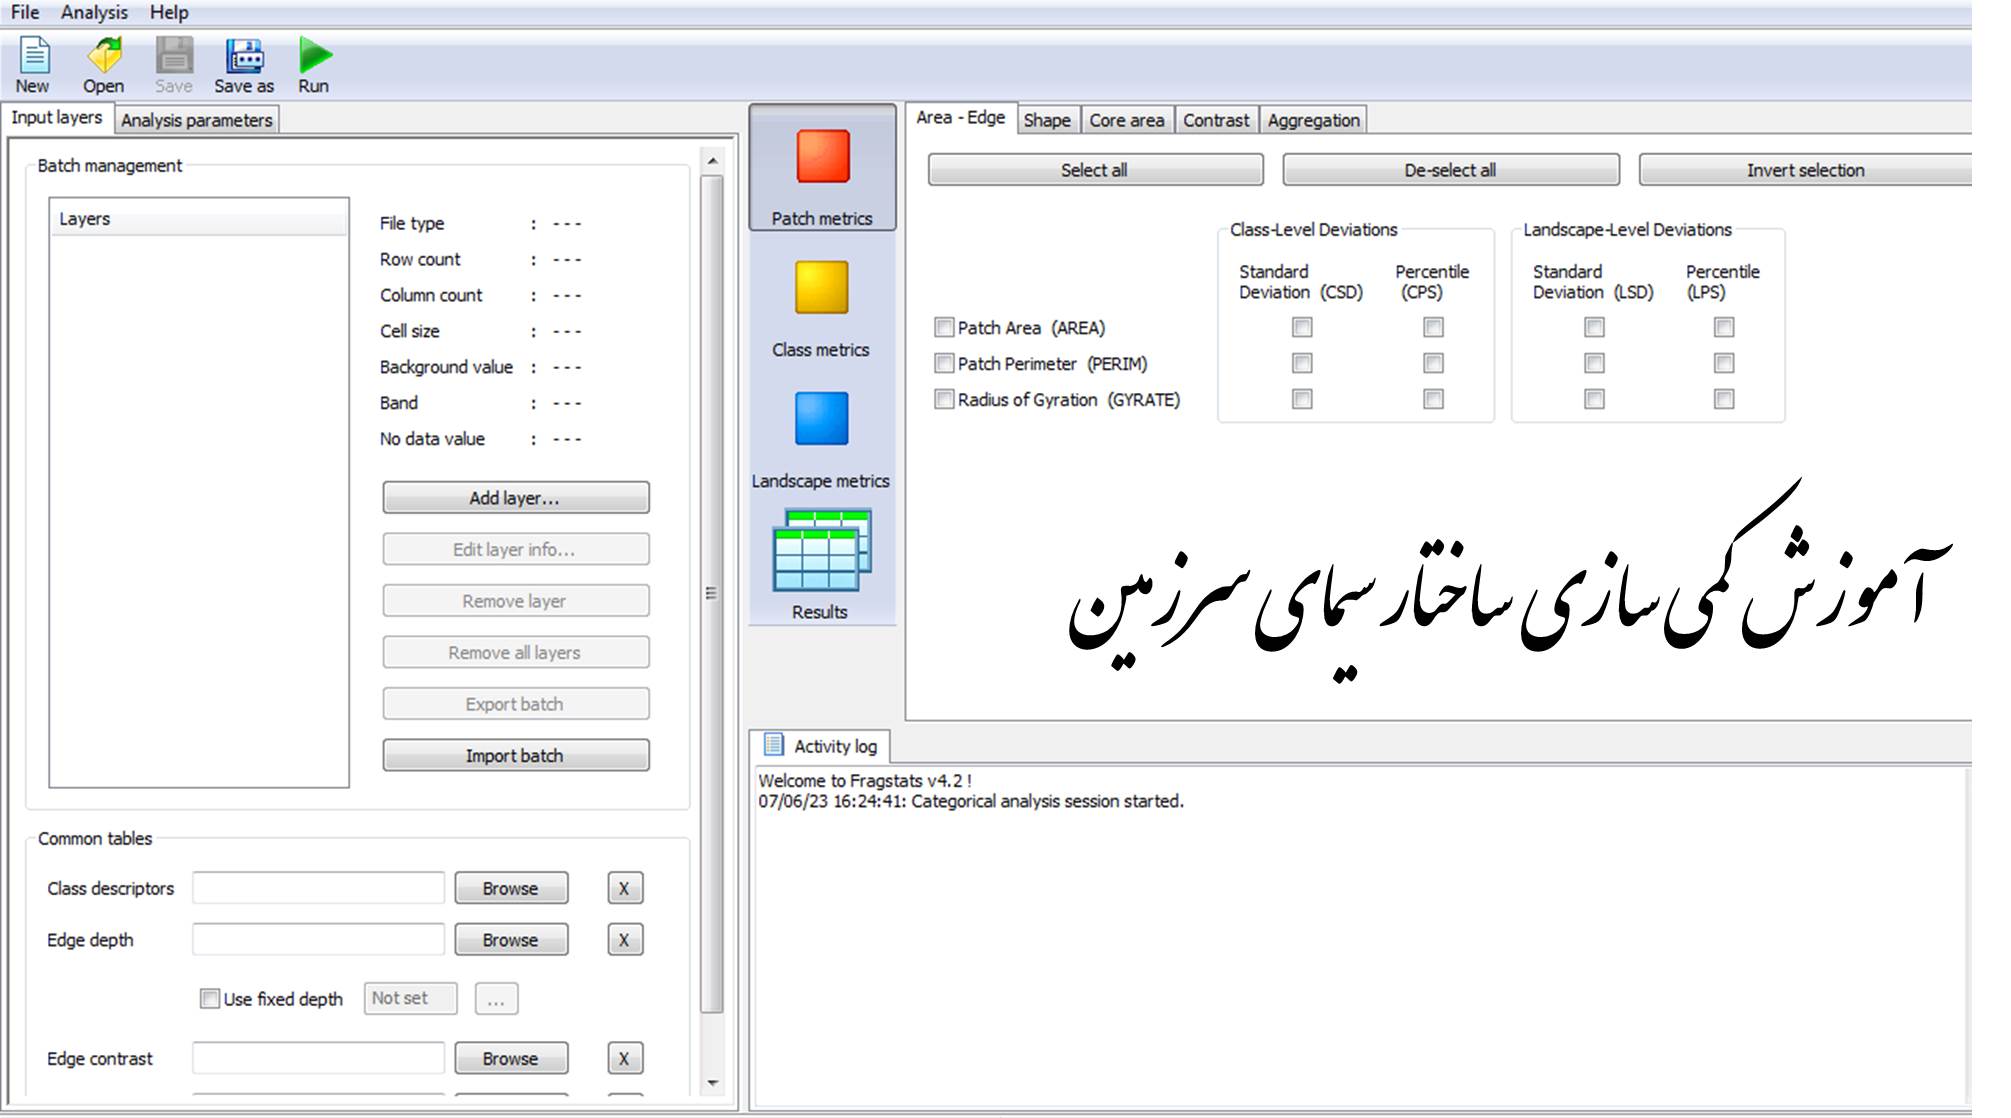Click the Save as disk icon

pyautogui.click(x=244, y=56)
